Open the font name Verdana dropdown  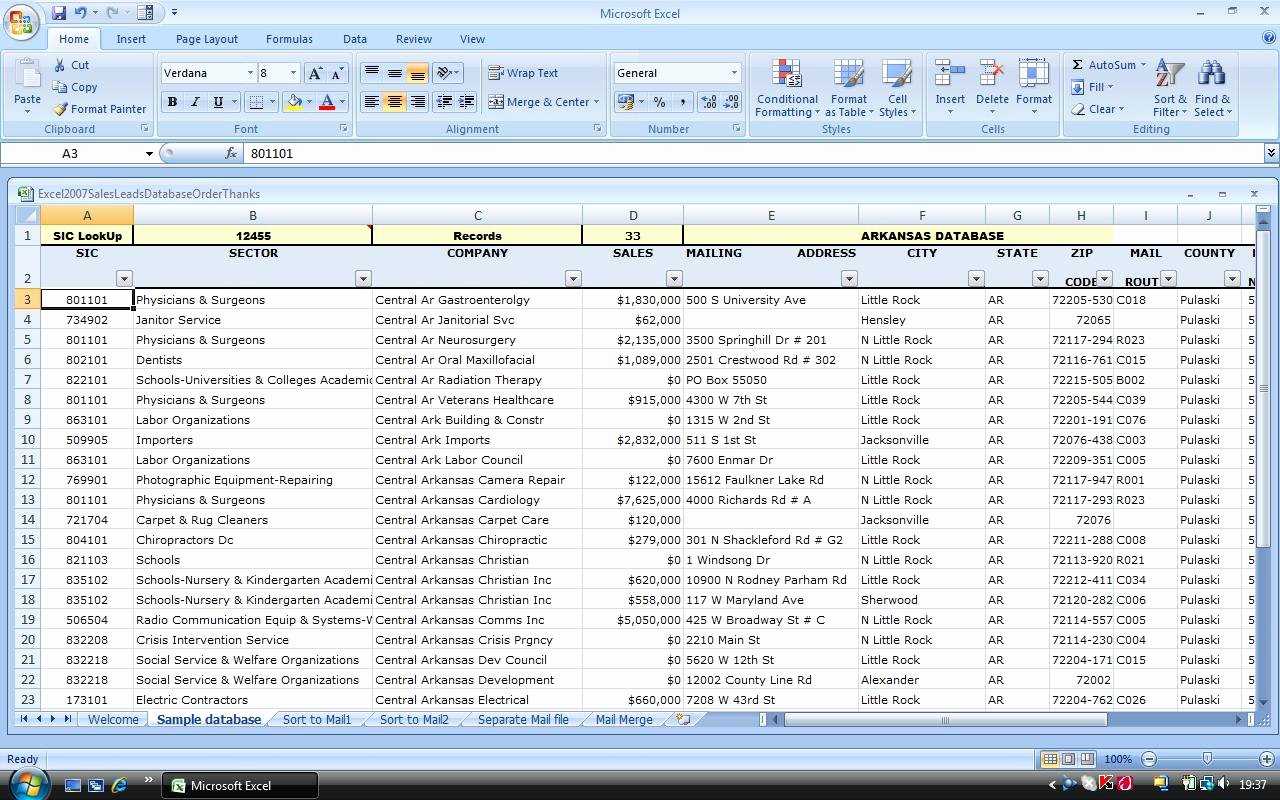tap(250, 73)
